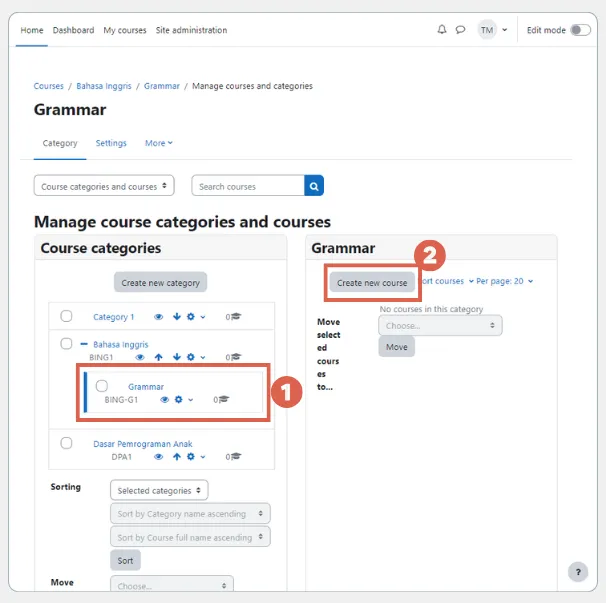The height and width of the screenshot is (603, 606).
Task: Move Bahasa Inggris down with arrow icon
Action: point(177,357)
